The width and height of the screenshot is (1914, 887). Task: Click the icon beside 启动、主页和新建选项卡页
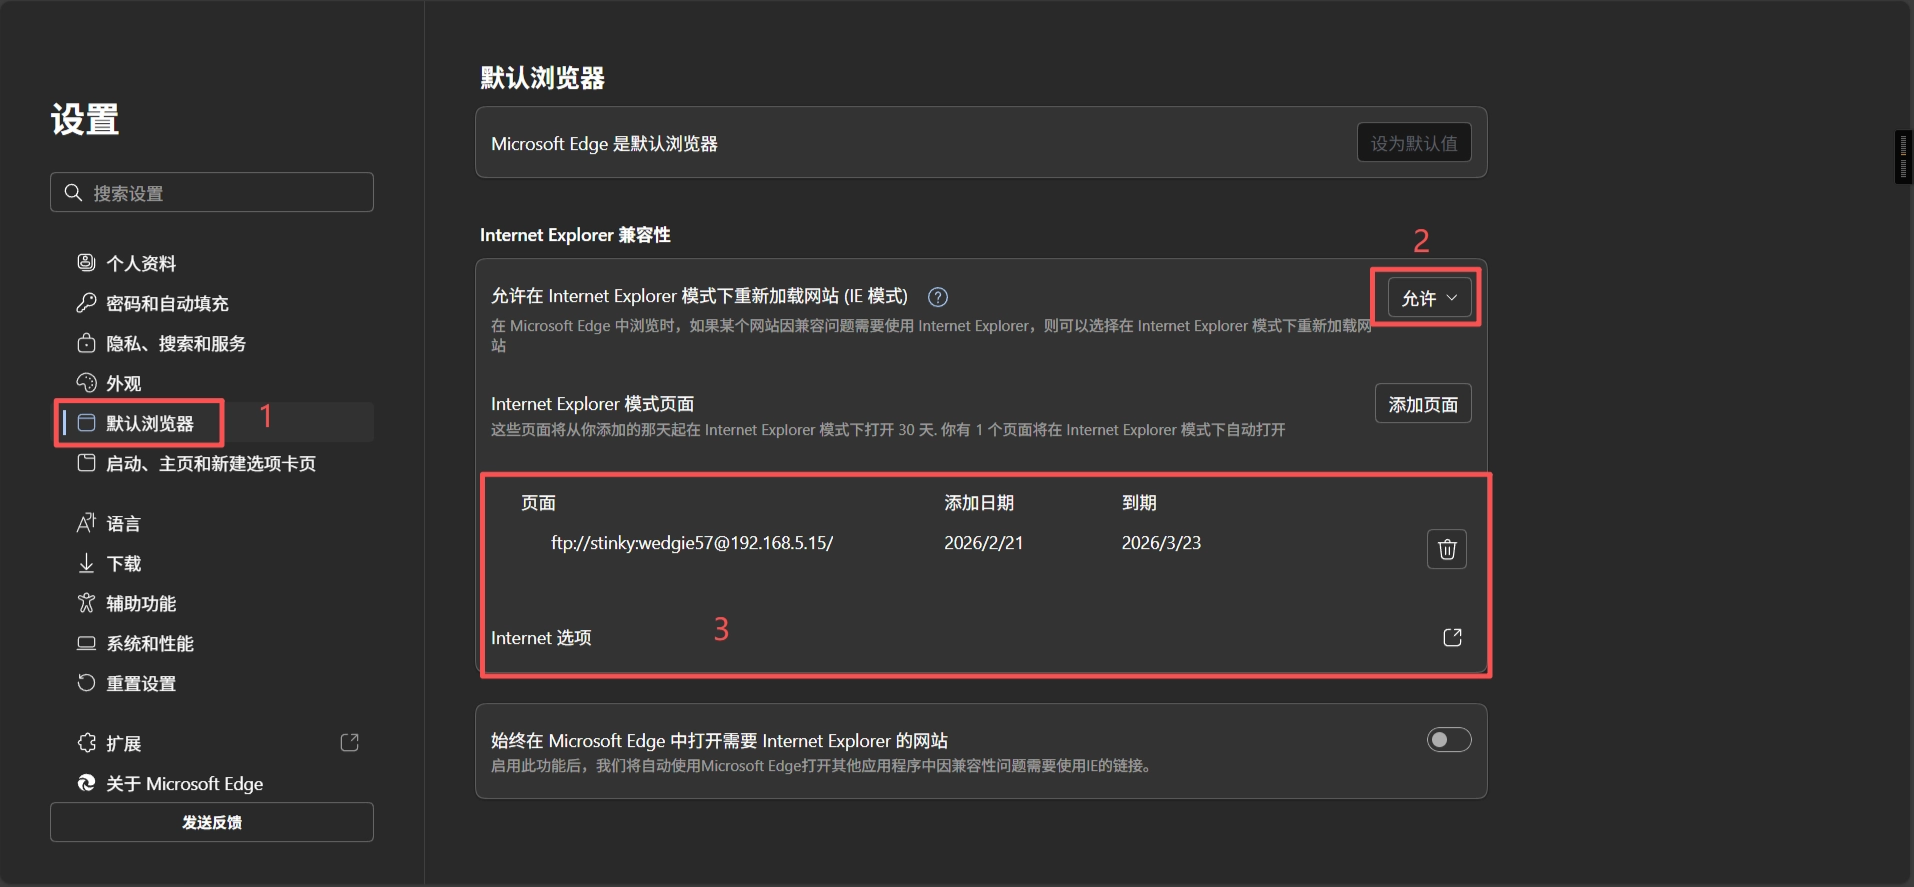point(86,462)
